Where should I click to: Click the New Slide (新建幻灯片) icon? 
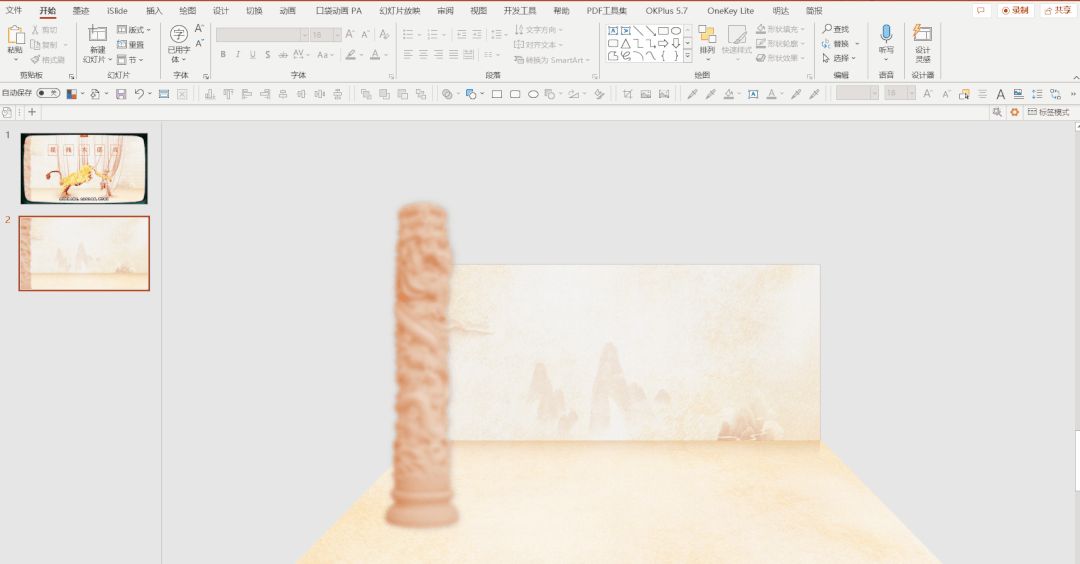(x=98, y=35)
